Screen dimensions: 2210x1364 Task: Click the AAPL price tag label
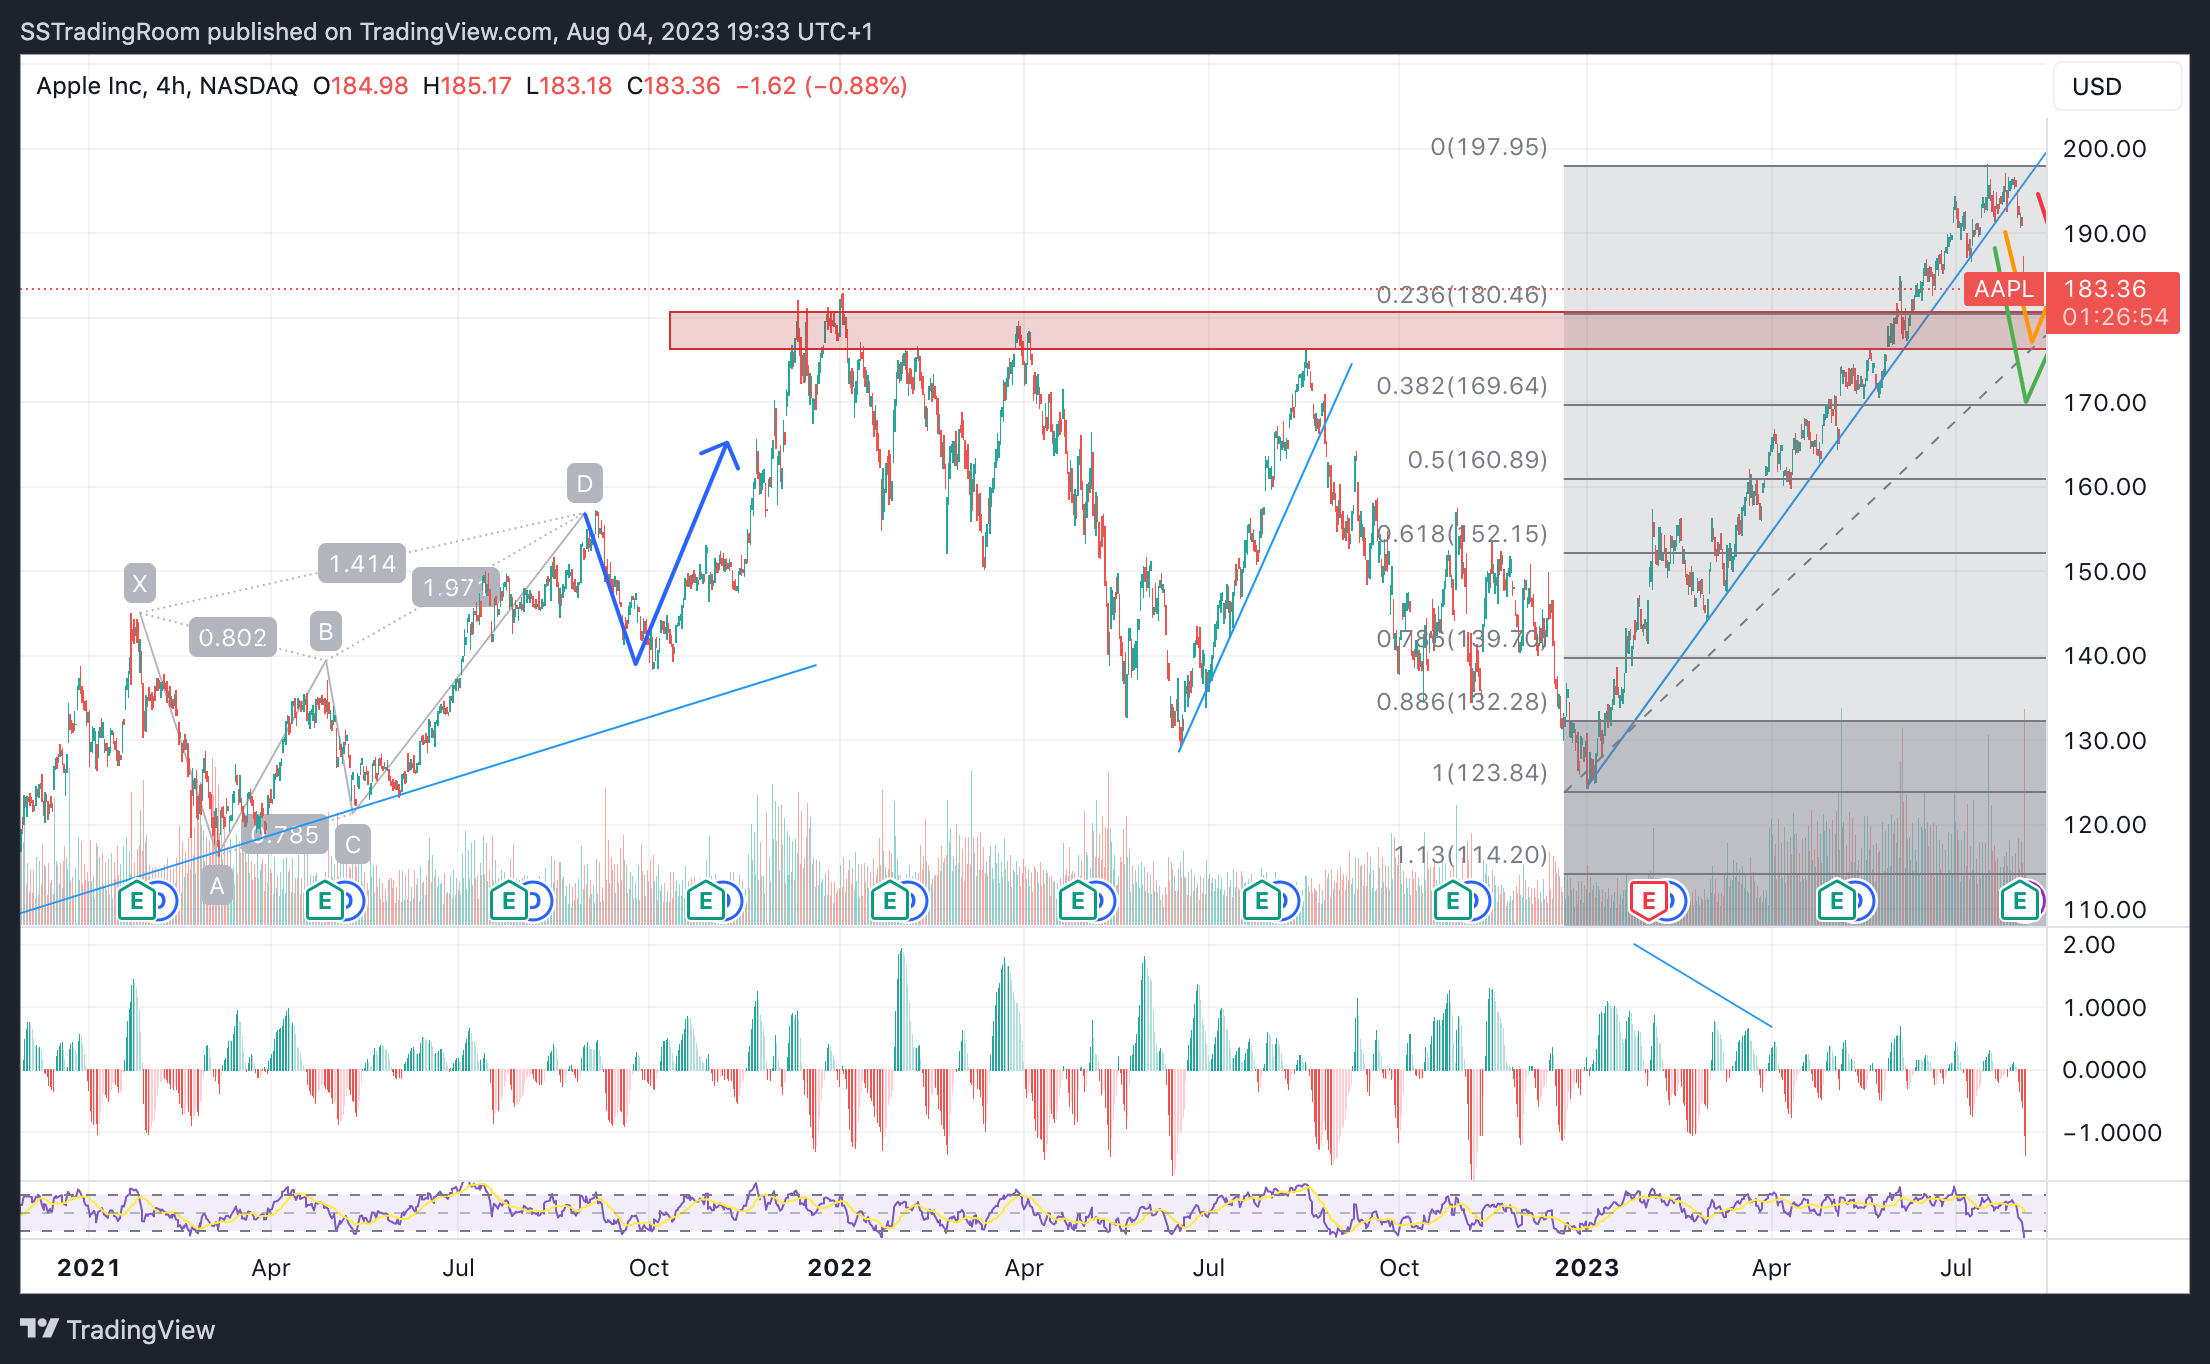[2003, 289]
